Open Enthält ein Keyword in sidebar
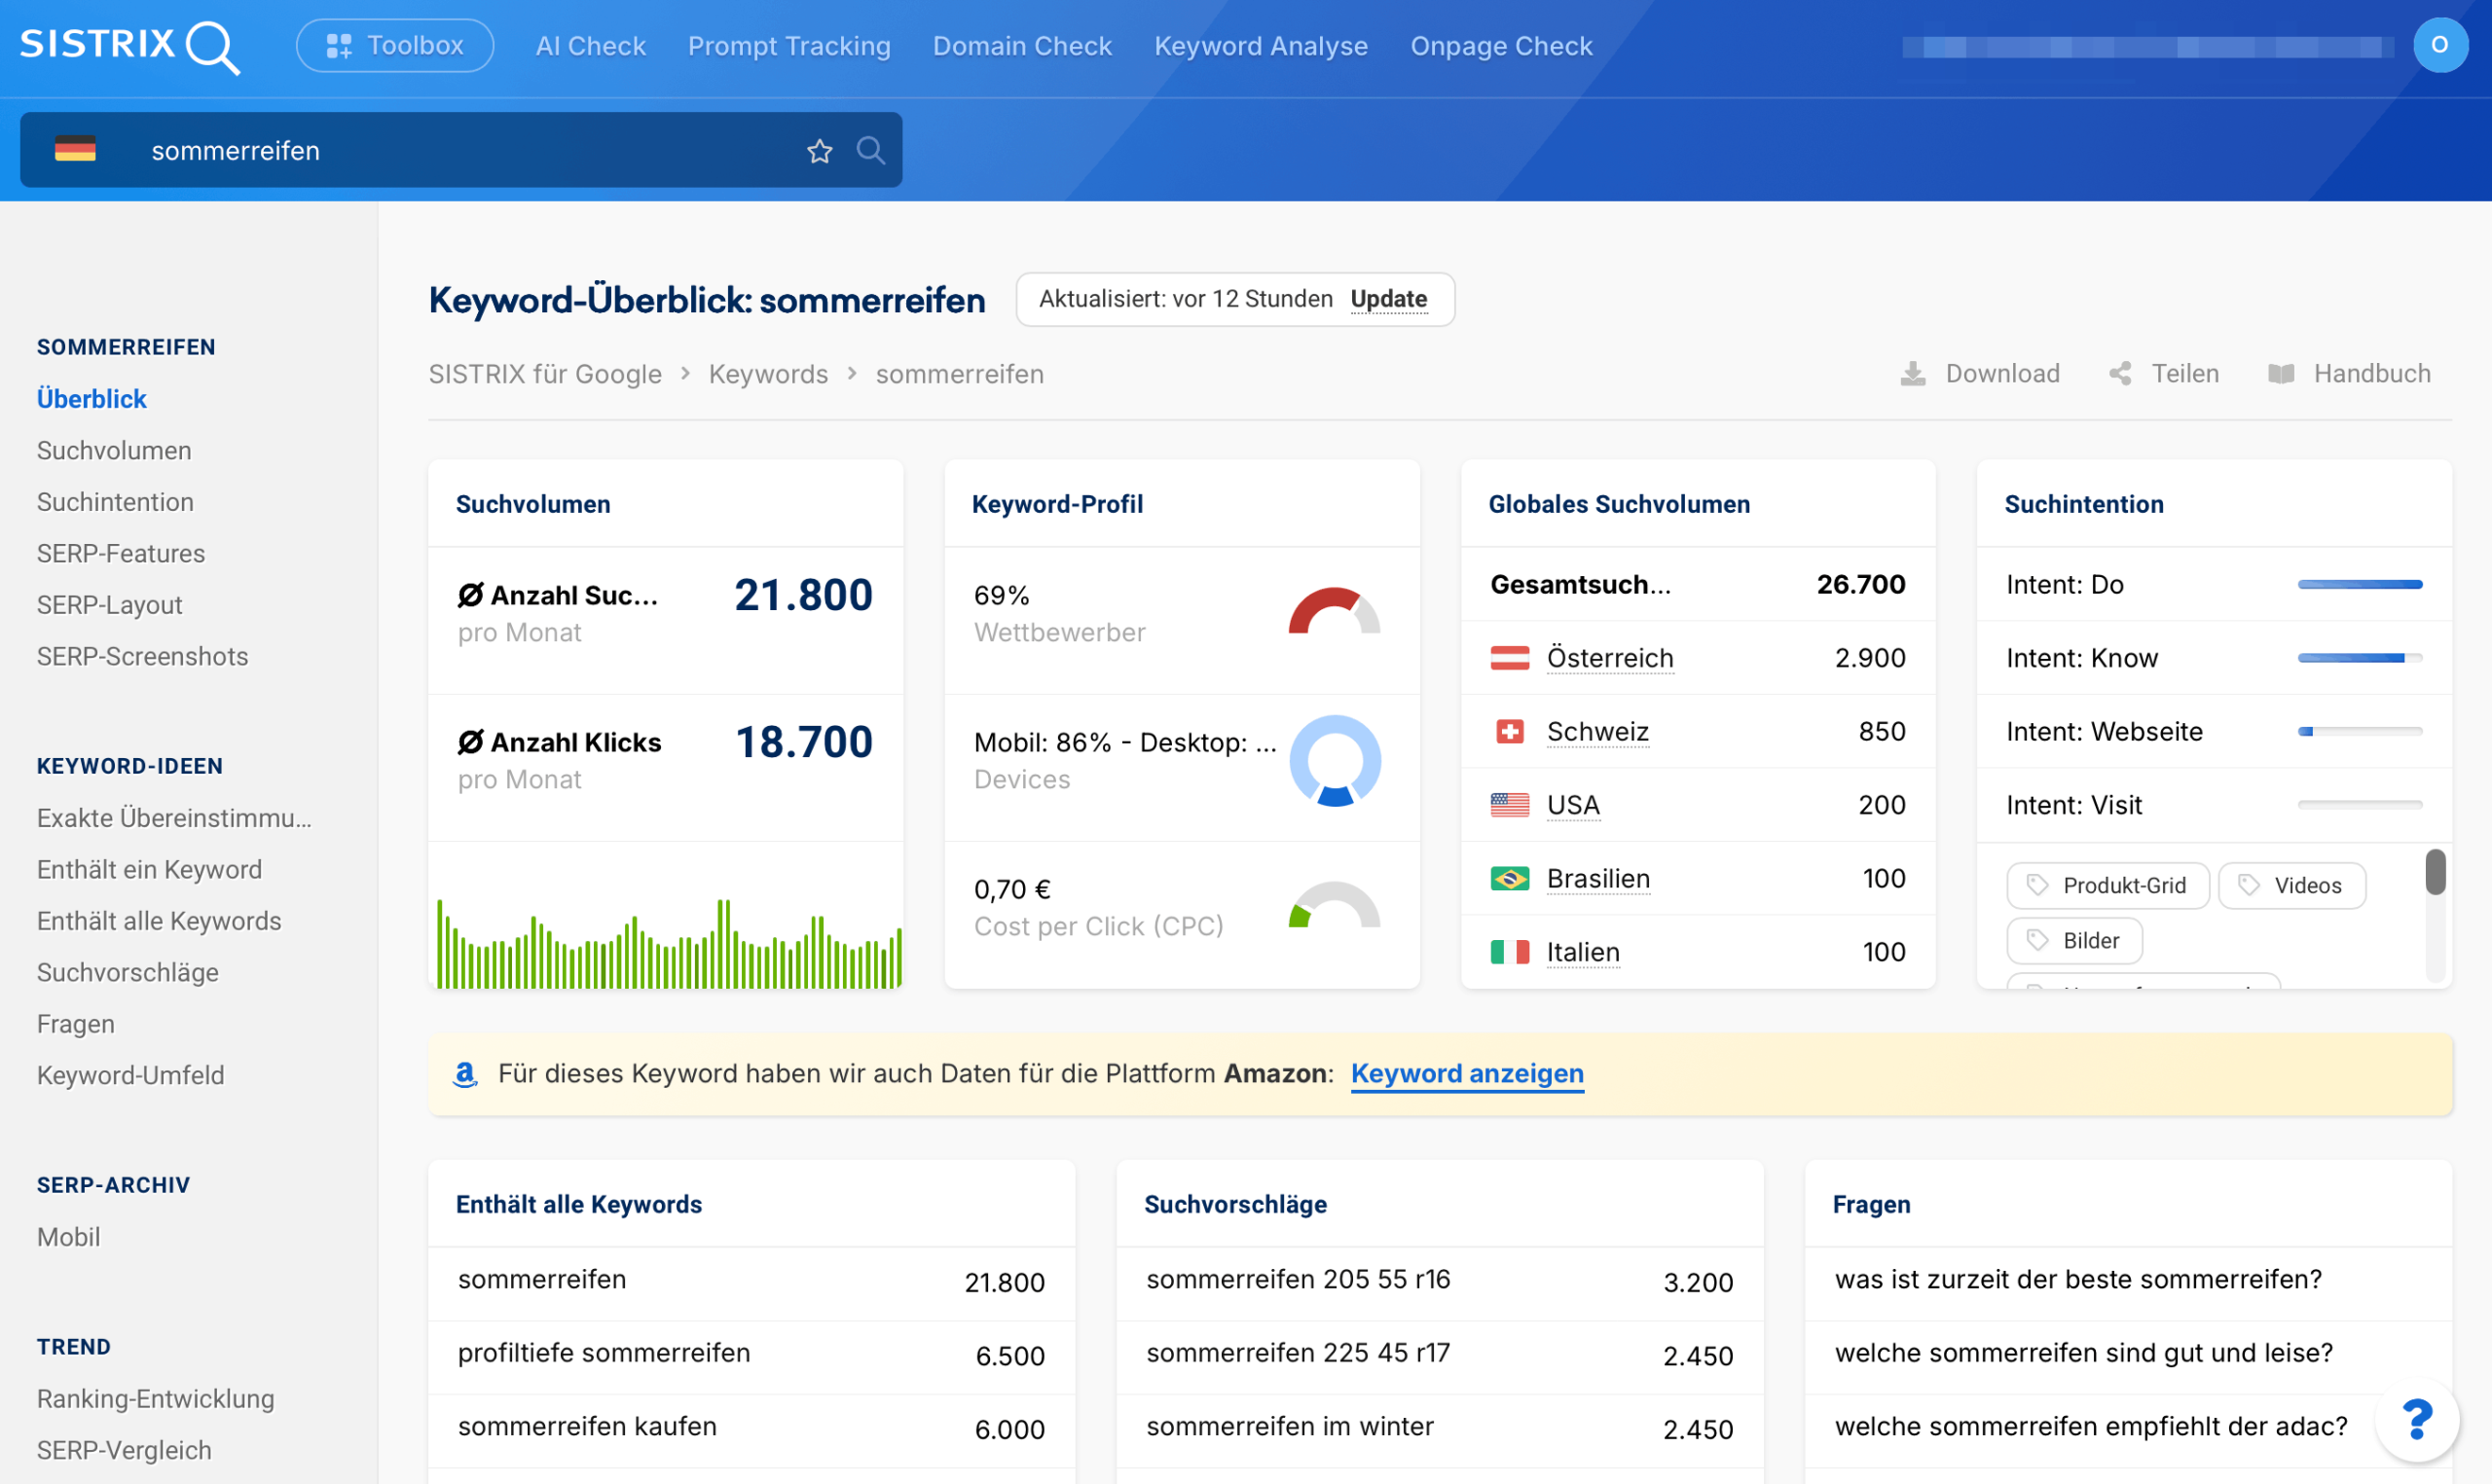 (150, 870)
